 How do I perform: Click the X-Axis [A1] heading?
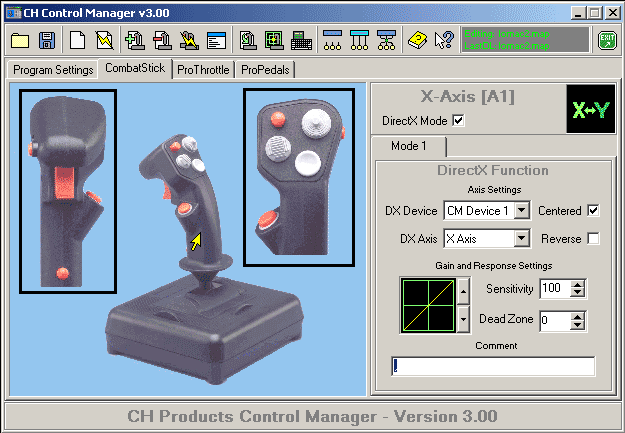[468, 96]
